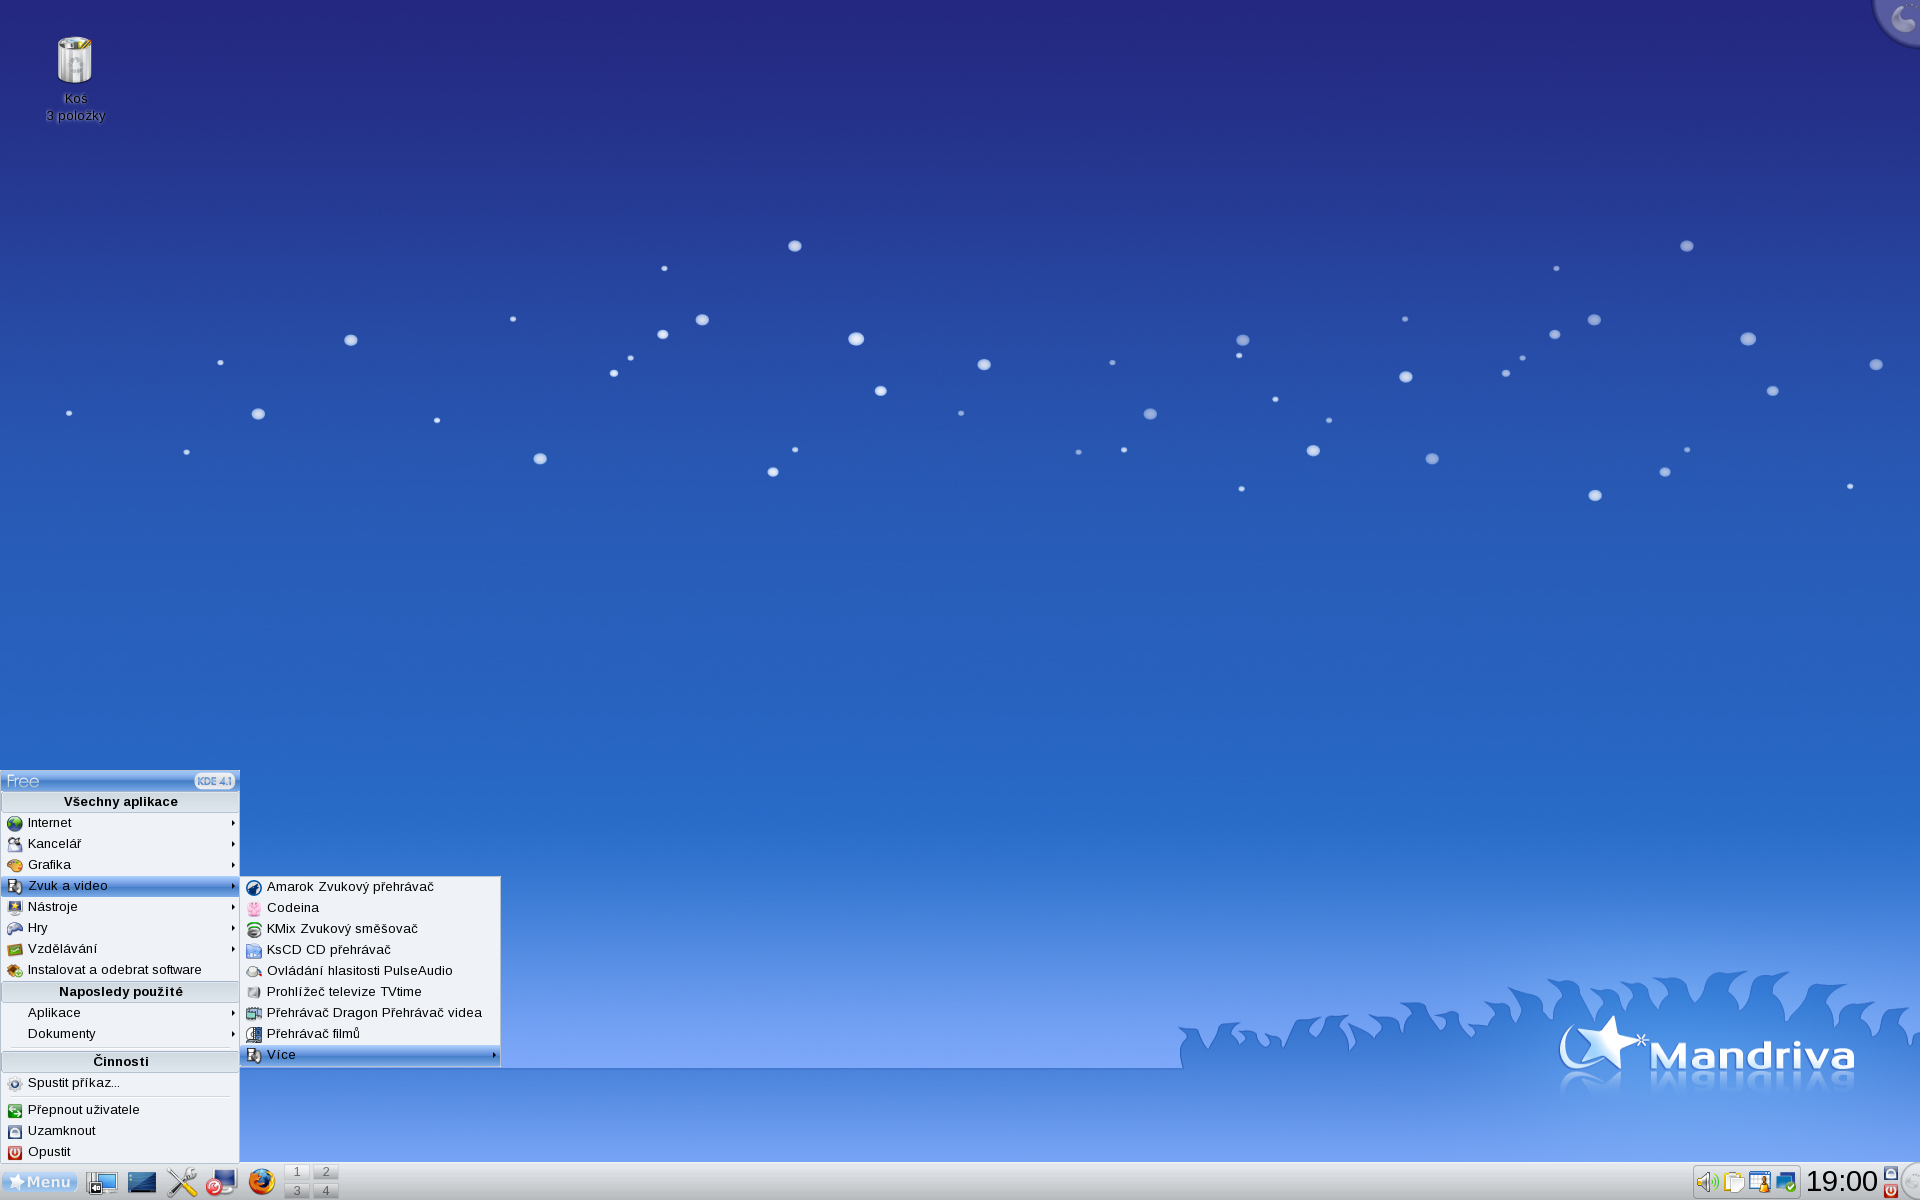
Task: Select the highlighted Zvuk a video category
Action: click(x=120, y=886)
